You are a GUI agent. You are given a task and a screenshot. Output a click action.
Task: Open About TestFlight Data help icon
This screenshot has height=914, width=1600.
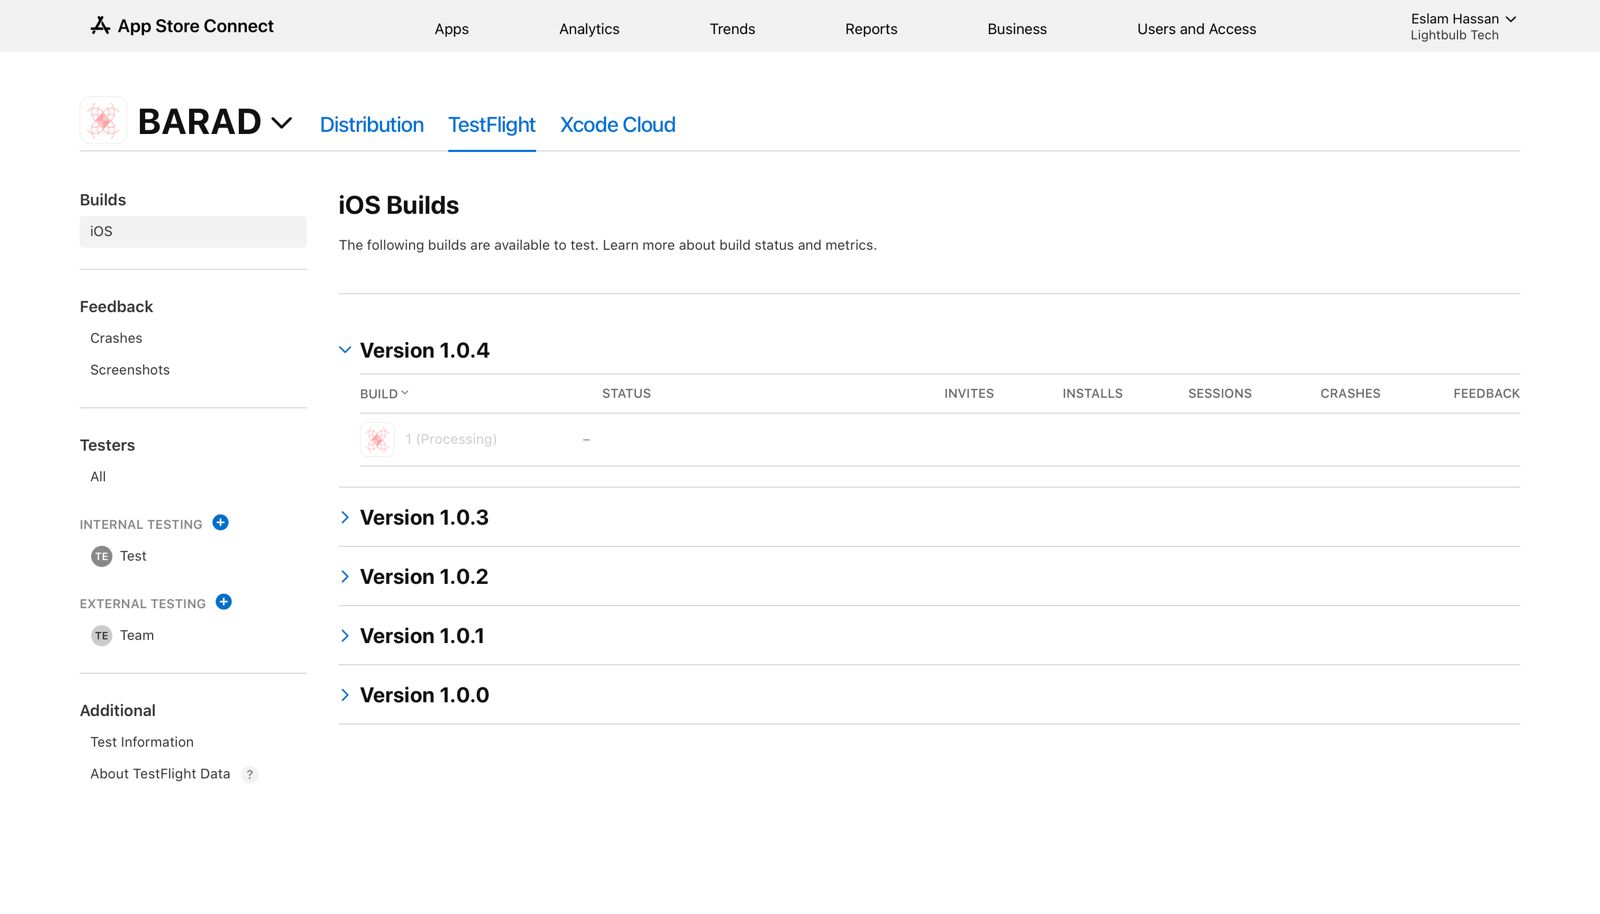(250, 774)
